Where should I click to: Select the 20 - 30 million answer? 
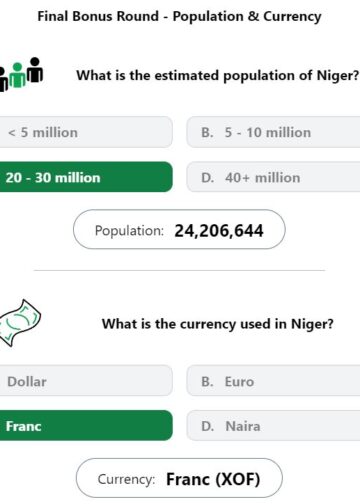86,177
